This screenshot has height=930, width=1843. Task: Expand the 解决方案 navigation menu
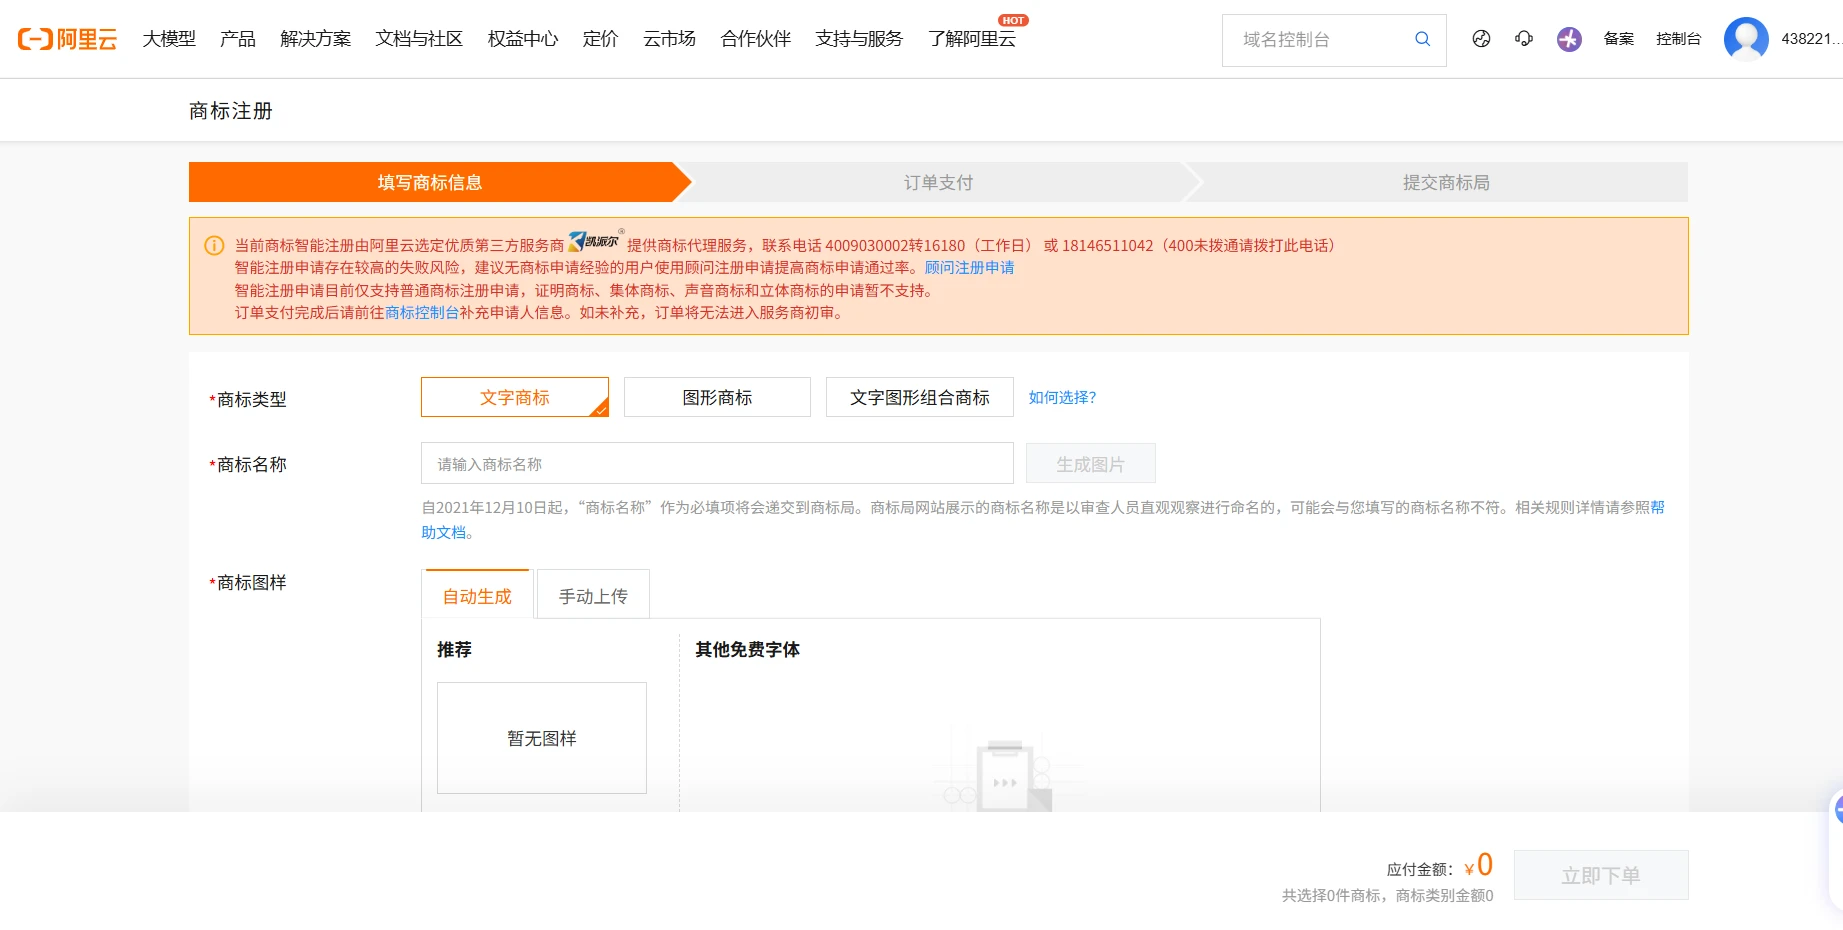click(315, 39)
